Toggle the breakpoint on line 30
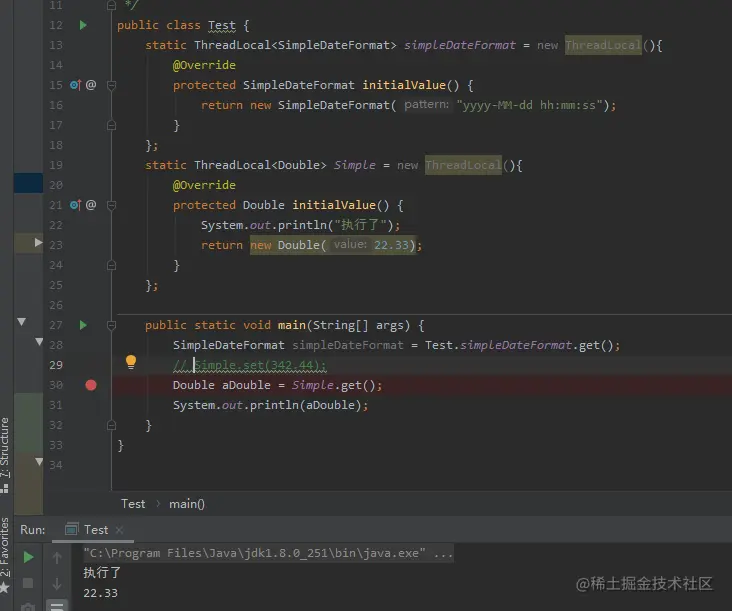The height and width of the screenshot is (611, 732). click(91, 385)
